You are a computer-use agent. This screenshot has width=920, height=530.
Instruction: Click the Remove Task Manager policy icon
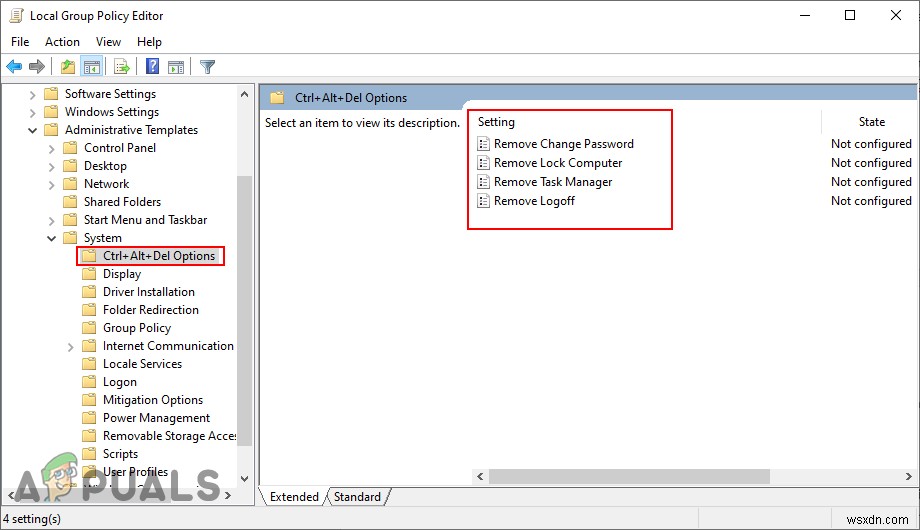[x=483, y=182]
